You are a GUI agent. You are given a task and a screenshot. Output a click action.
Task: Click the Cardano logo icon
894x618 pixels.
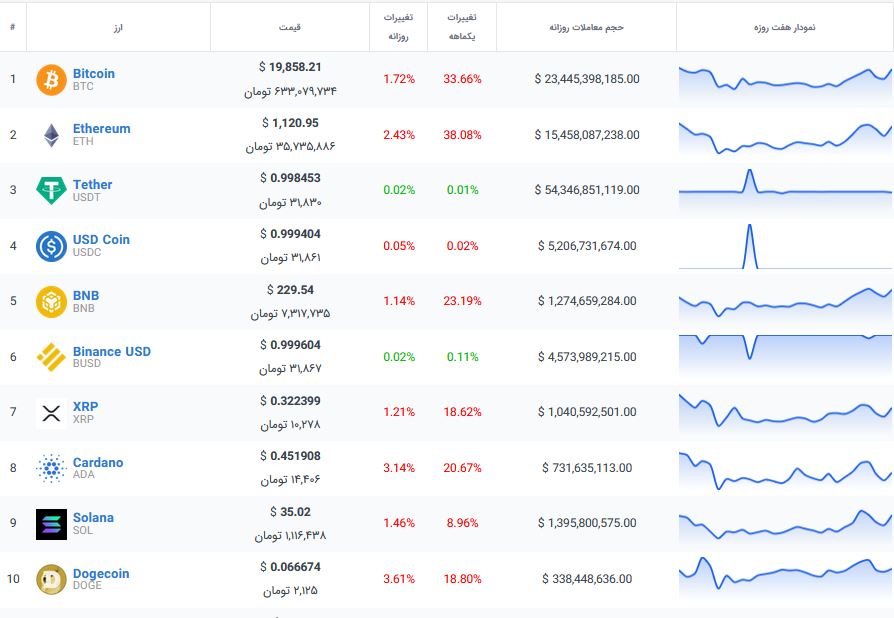[51, 468]
